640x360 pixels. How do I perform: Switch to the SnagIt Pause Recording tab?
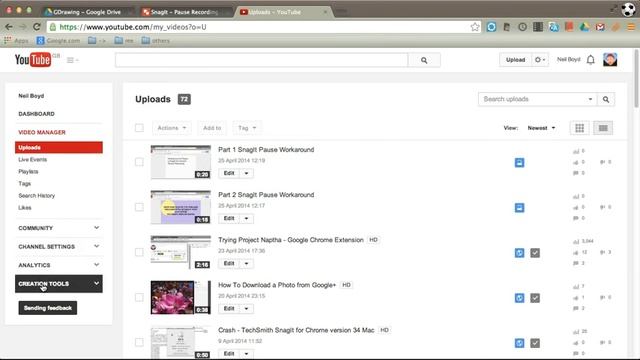tap(184, 12)
